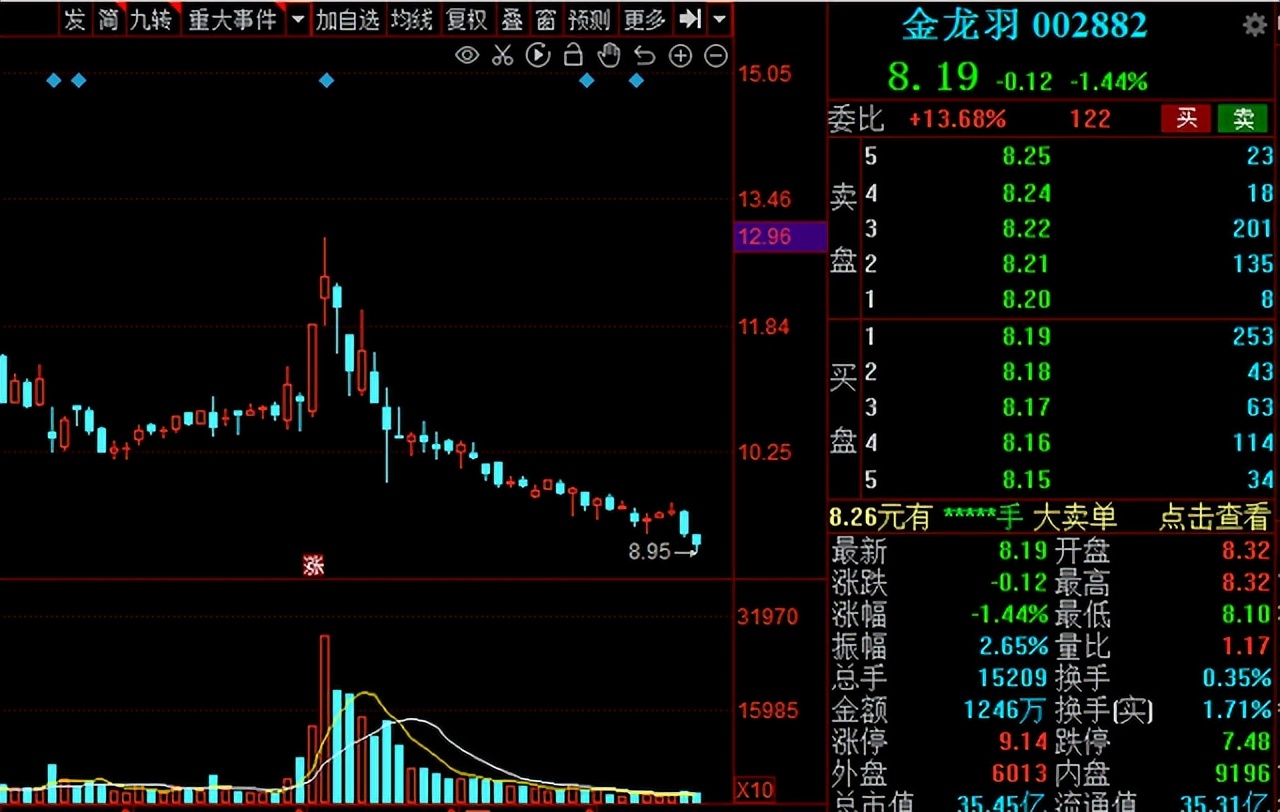This screenshot has width=1280, height=812.
Task: Open the toolbar overflow dropdown at far right
Action: [718, 19]
